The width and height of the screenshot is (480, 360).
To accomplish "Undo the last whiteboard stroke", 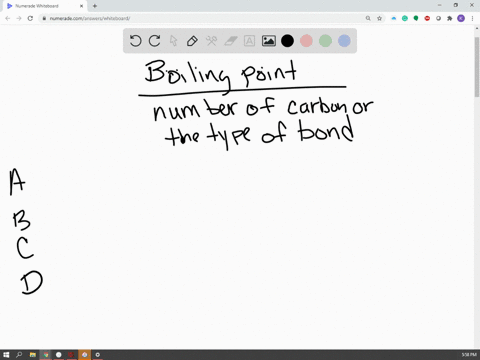I will click(135, 41).
